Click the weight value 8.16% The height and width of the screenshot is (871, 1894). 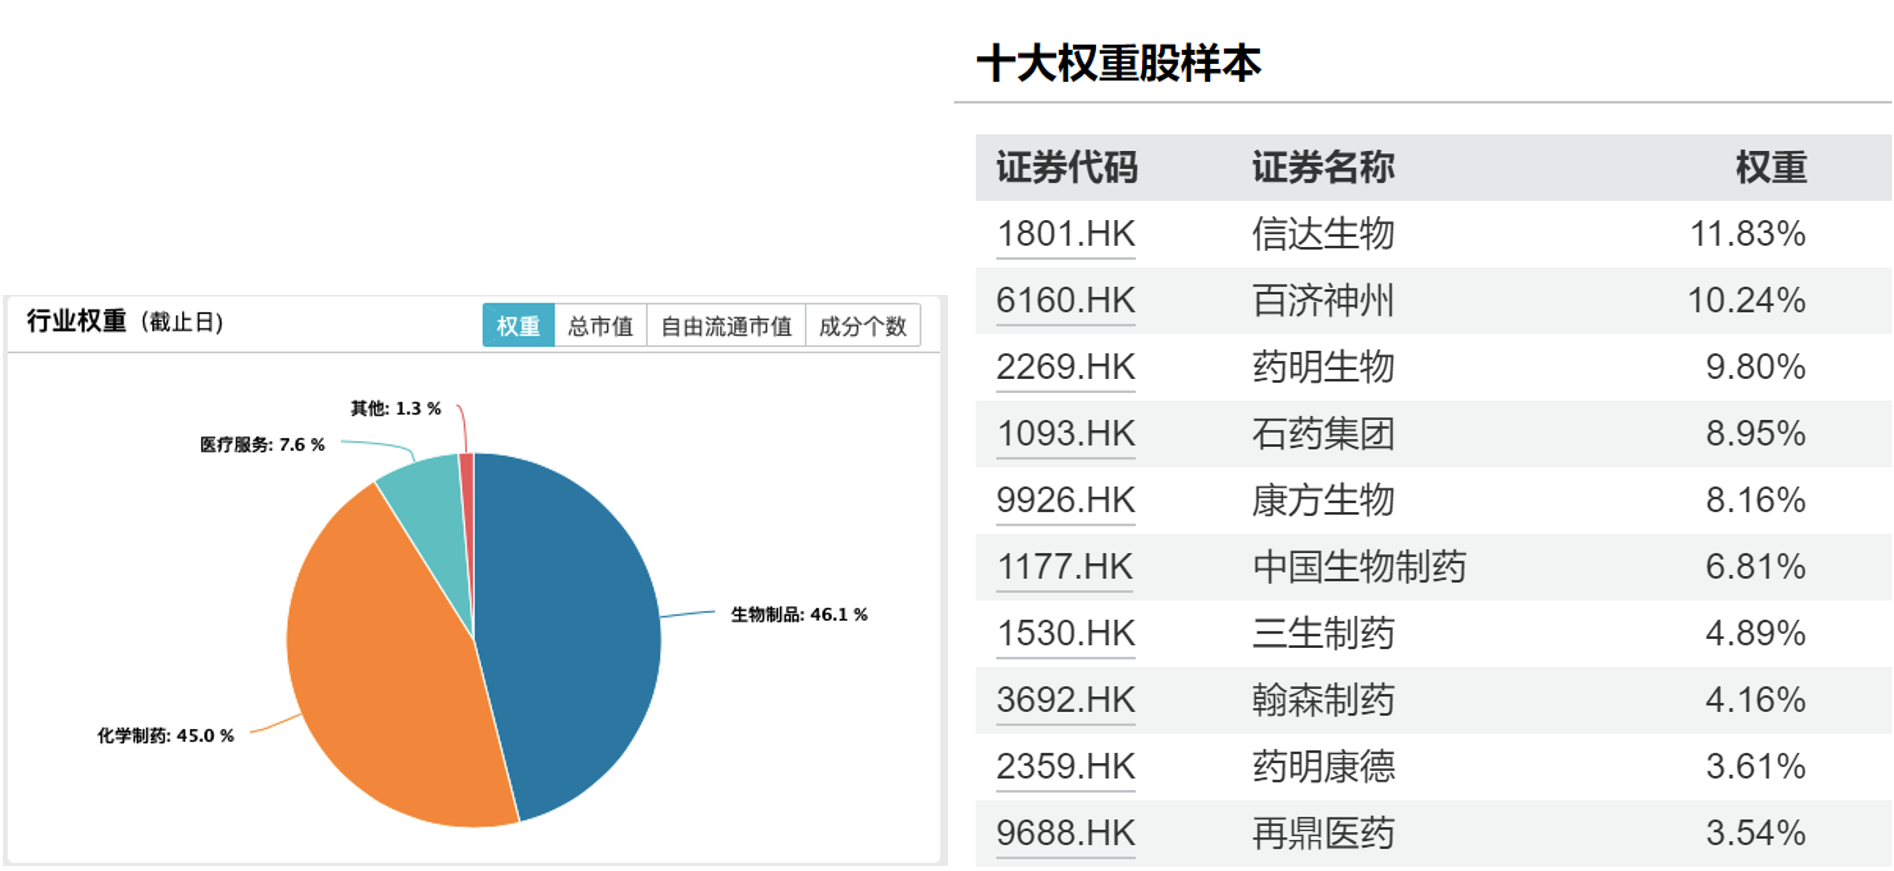1756,500
